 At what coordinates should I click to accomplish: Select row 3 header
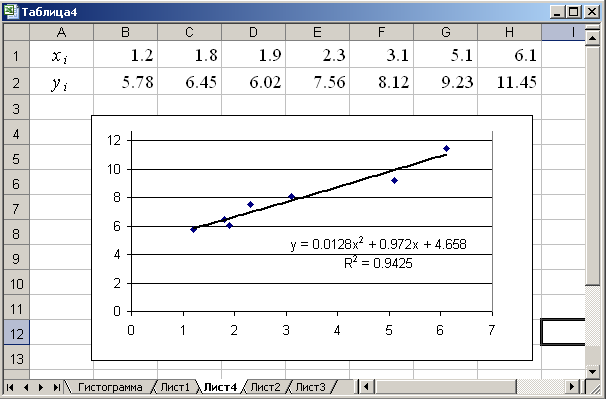16,108
